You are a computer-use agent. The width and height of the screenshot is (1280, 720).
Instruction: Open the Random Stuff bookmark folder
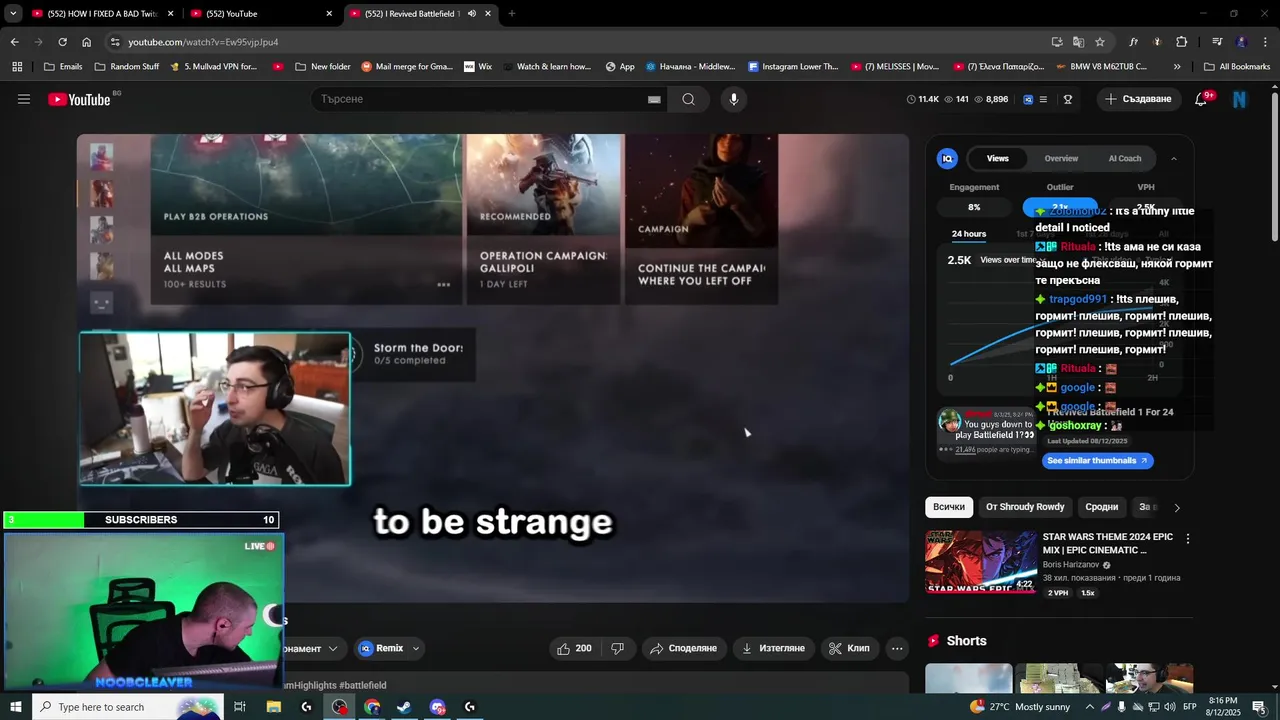(126, 67)
